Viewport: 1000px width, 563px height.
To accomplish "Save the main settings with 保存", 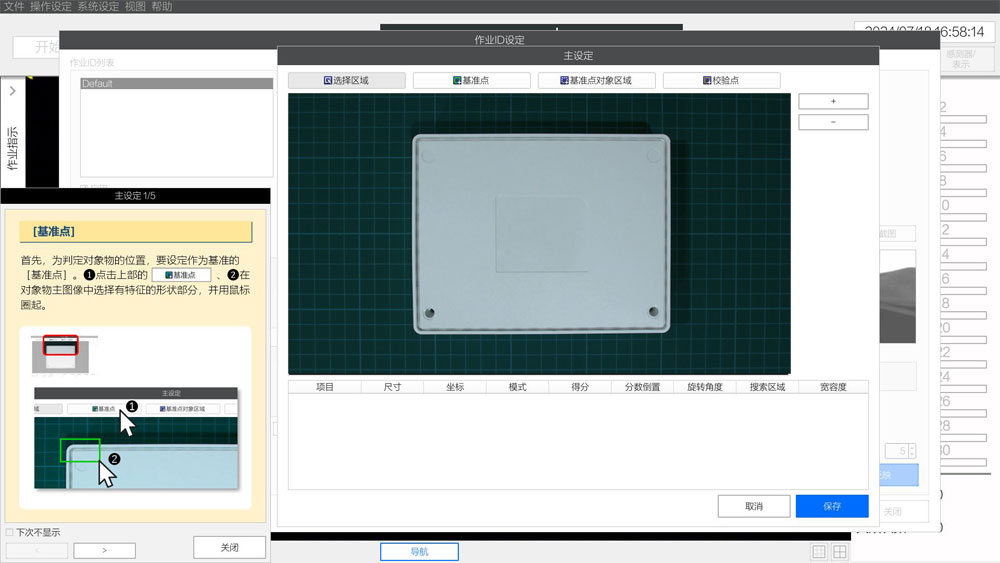I will click(831, 506).
